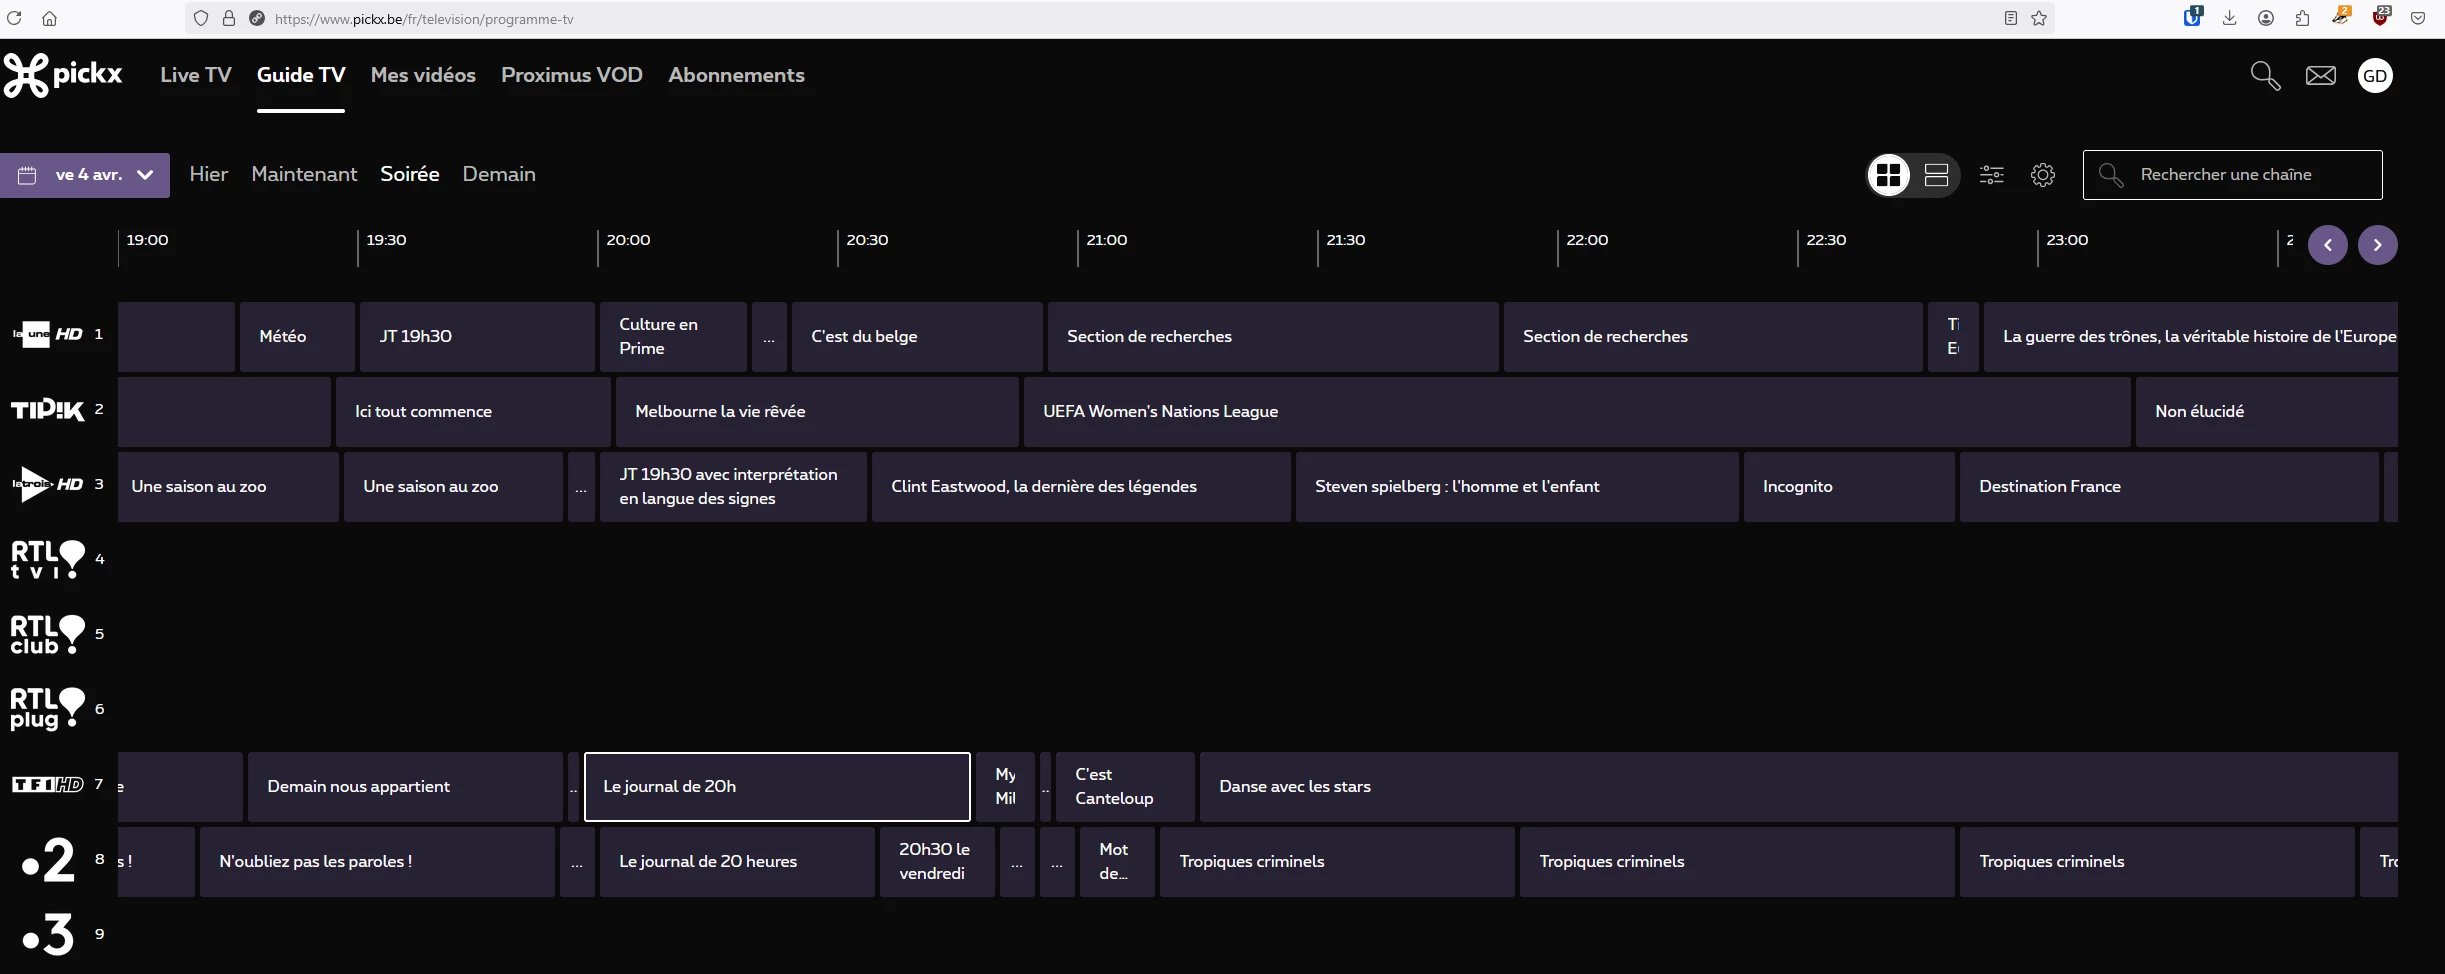Reload the page in the browser

pos(14,18)
